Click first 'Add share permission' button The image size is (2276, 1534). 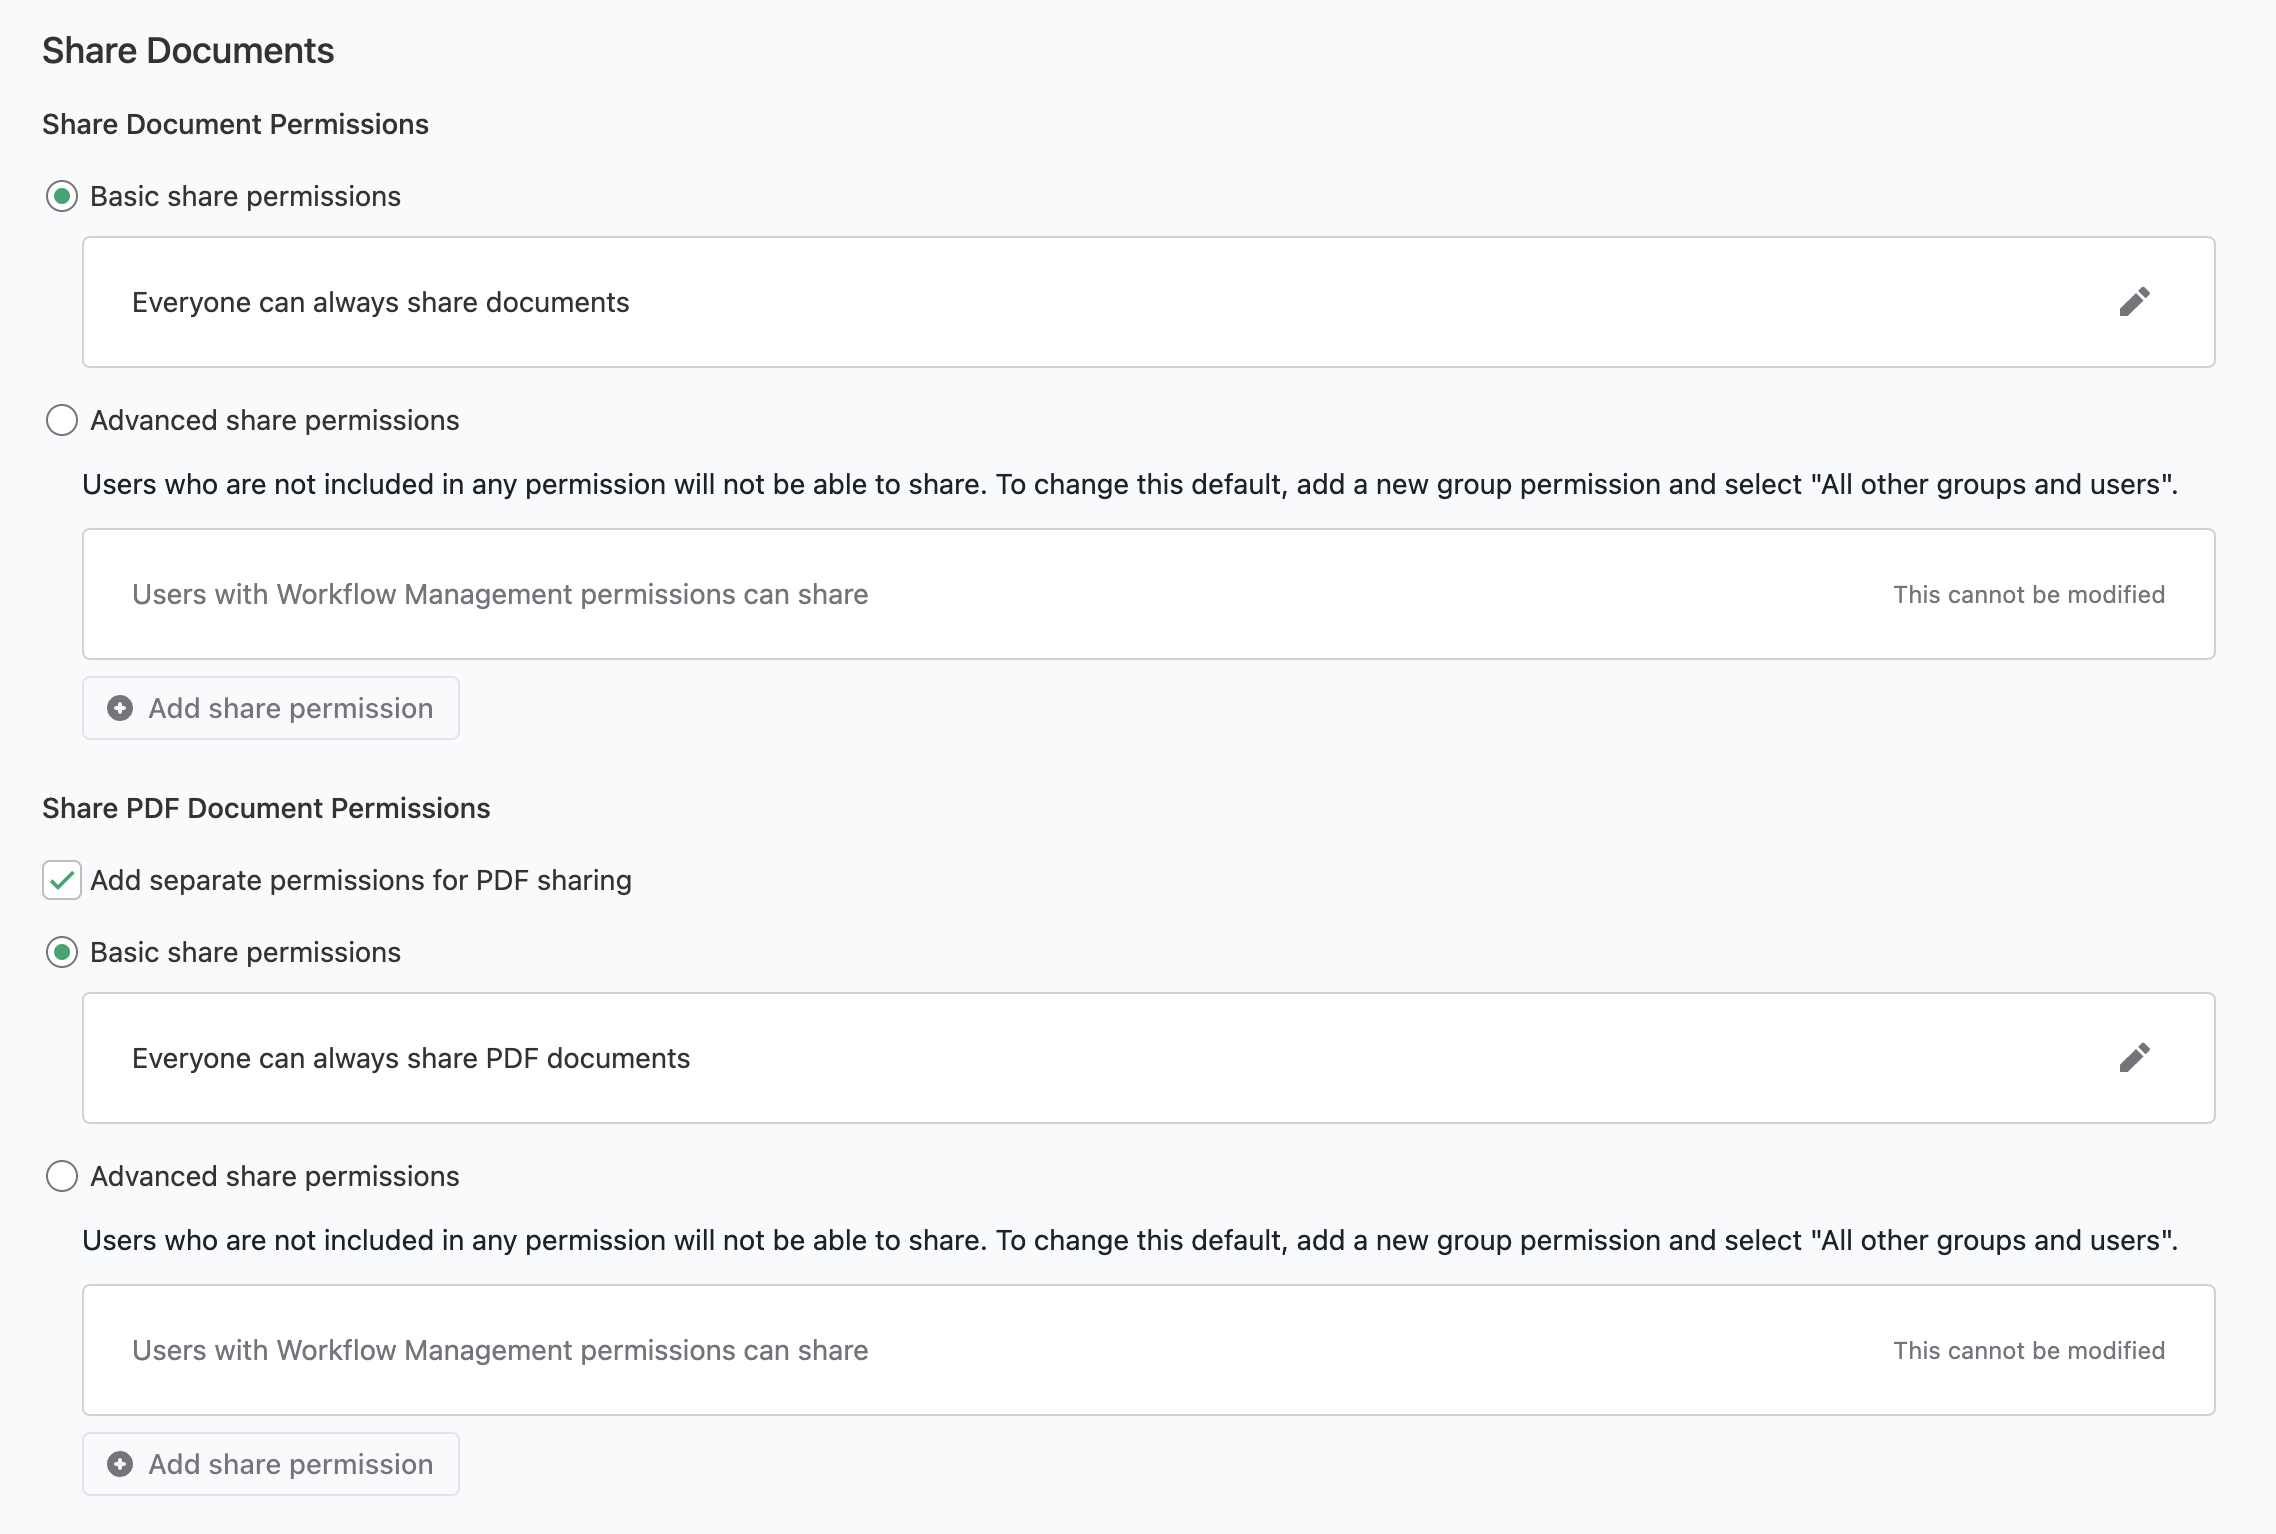(x=271, y=708)
